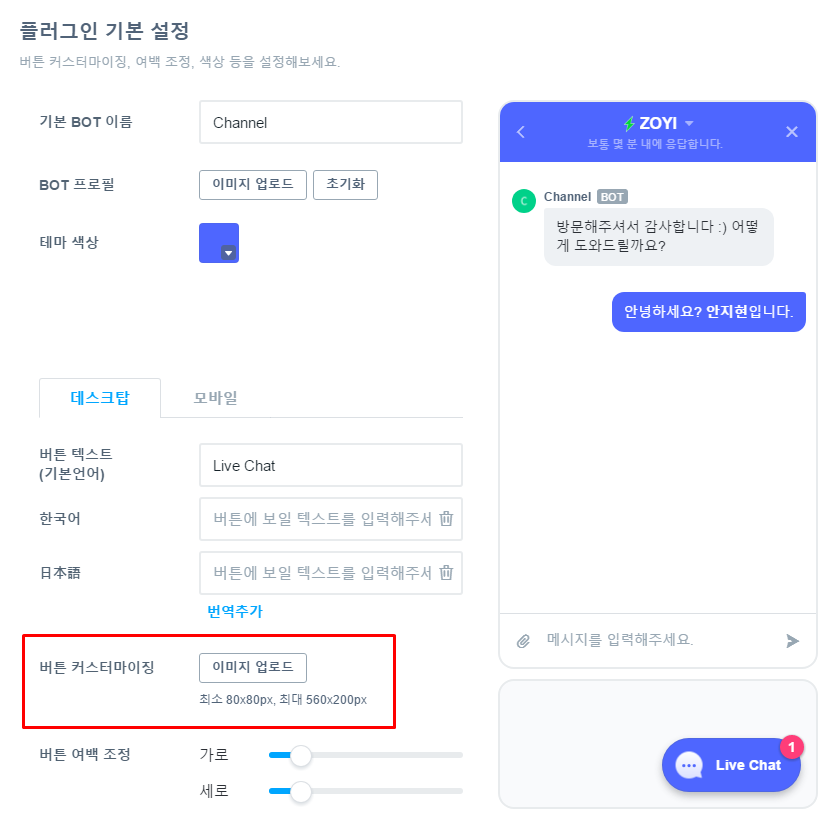Viewport: 834px width, 830px height.
Task: Switch to the 데스크탑 tab
Action: [x=100, y=397]
